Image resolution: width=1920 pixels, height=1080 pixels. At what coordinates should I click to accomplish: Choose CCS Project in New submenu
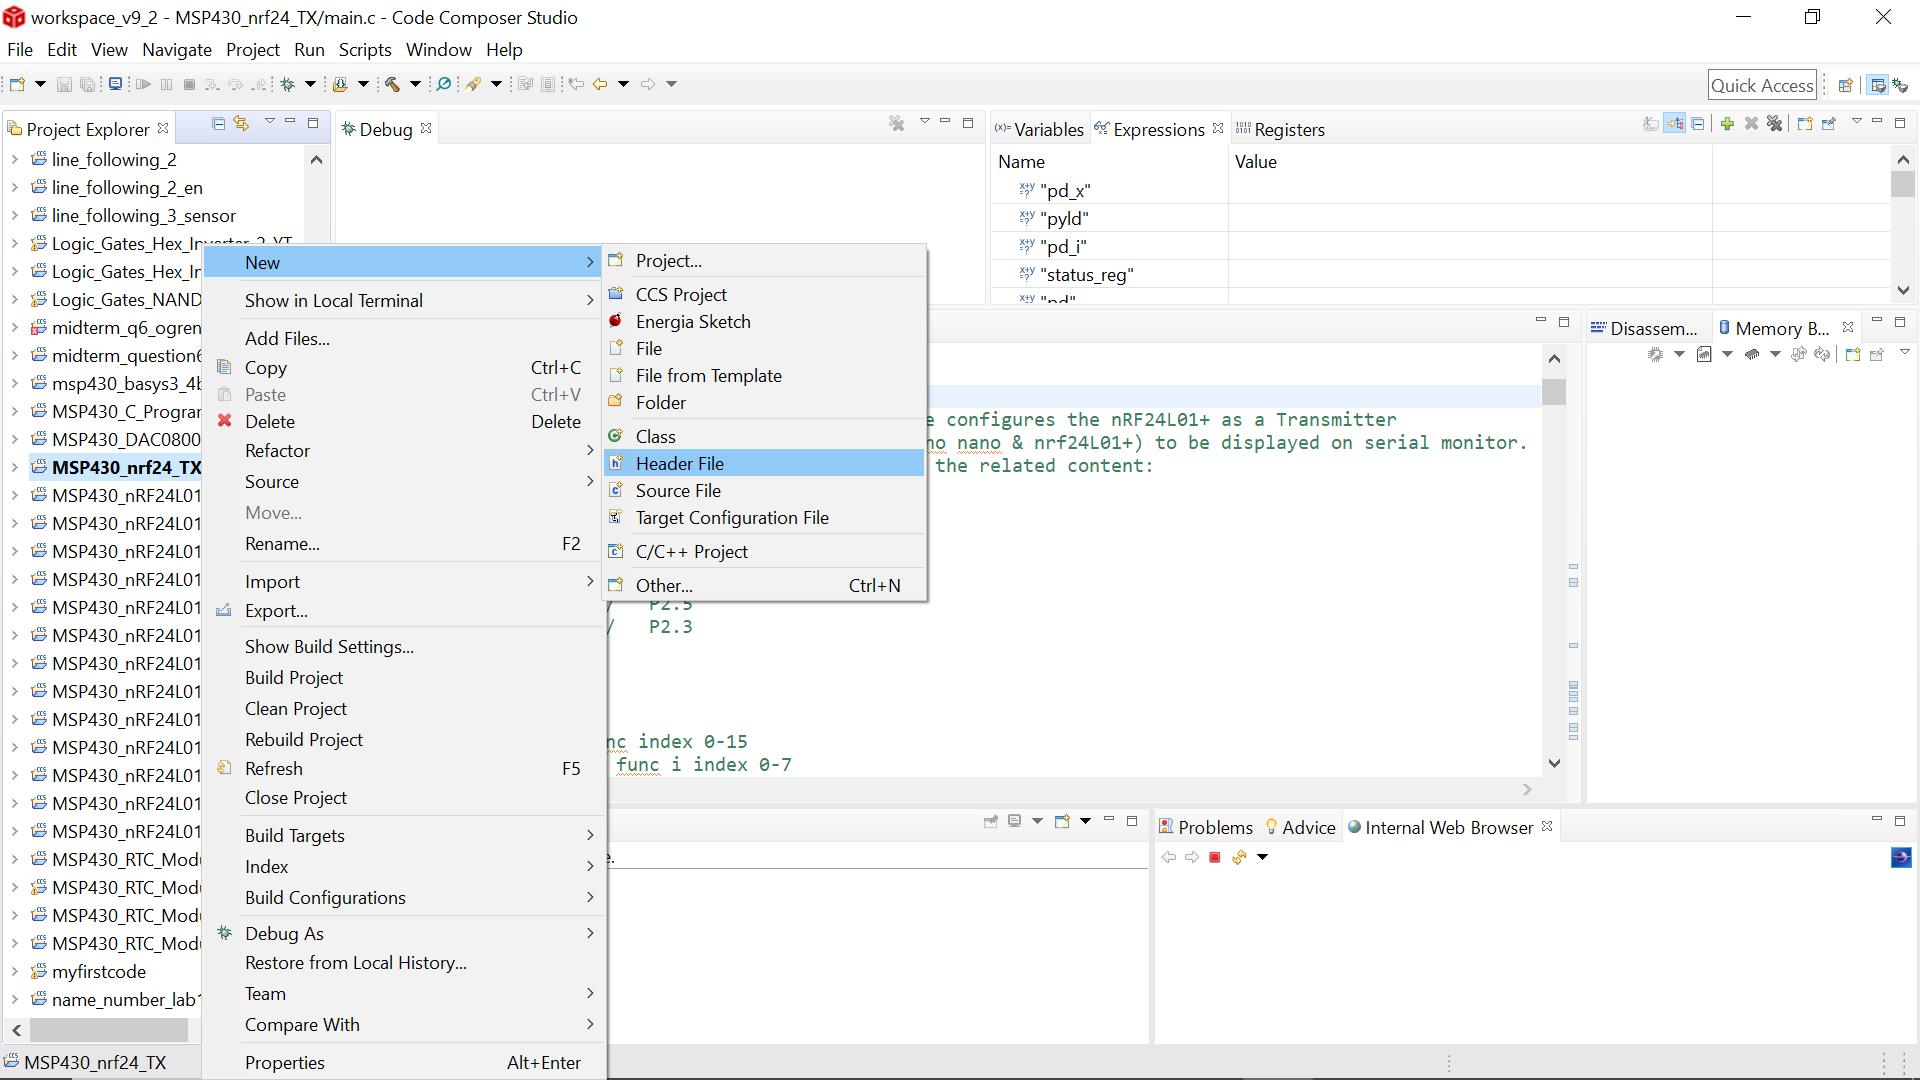click(x=764, y=294)
